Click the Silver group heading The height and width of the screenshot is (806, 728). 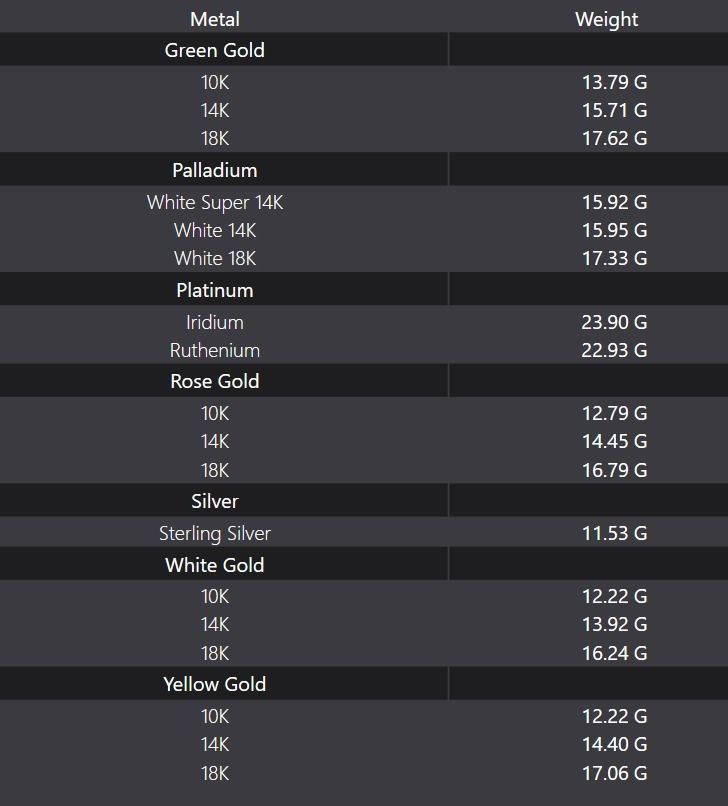point(214,501)
